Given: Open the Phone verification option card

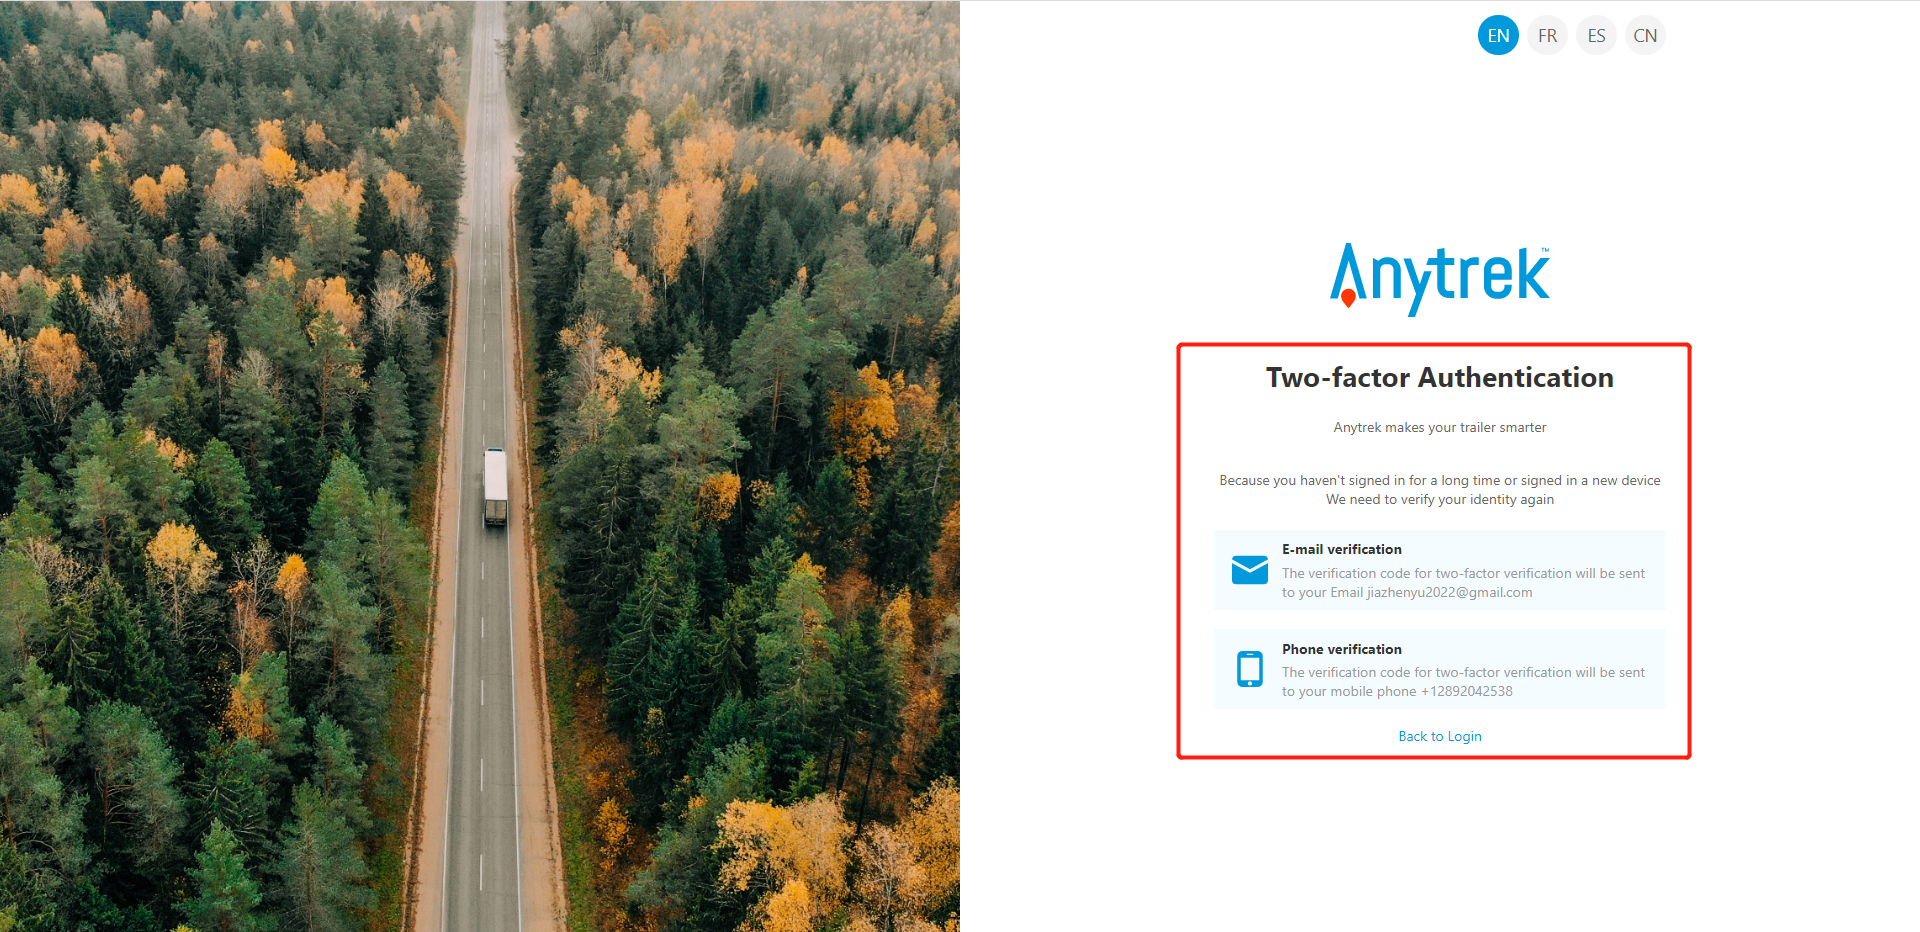Looking at the screenshot, I should coord(1440,669).
